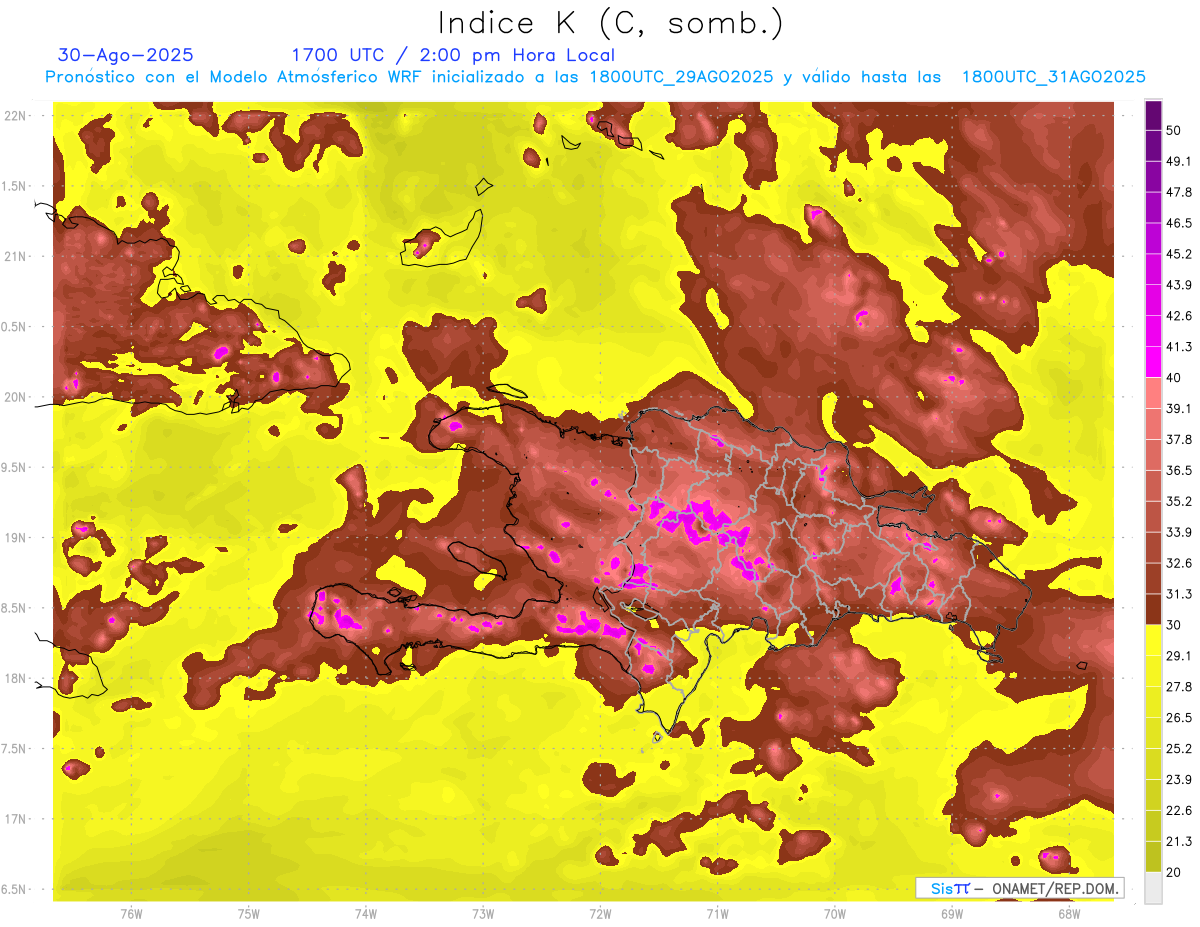Image resolution: width=1200 pixels, height=927 pixels.
Task: Click the legend value "37.8"
Action: [x=1179, y=440]
